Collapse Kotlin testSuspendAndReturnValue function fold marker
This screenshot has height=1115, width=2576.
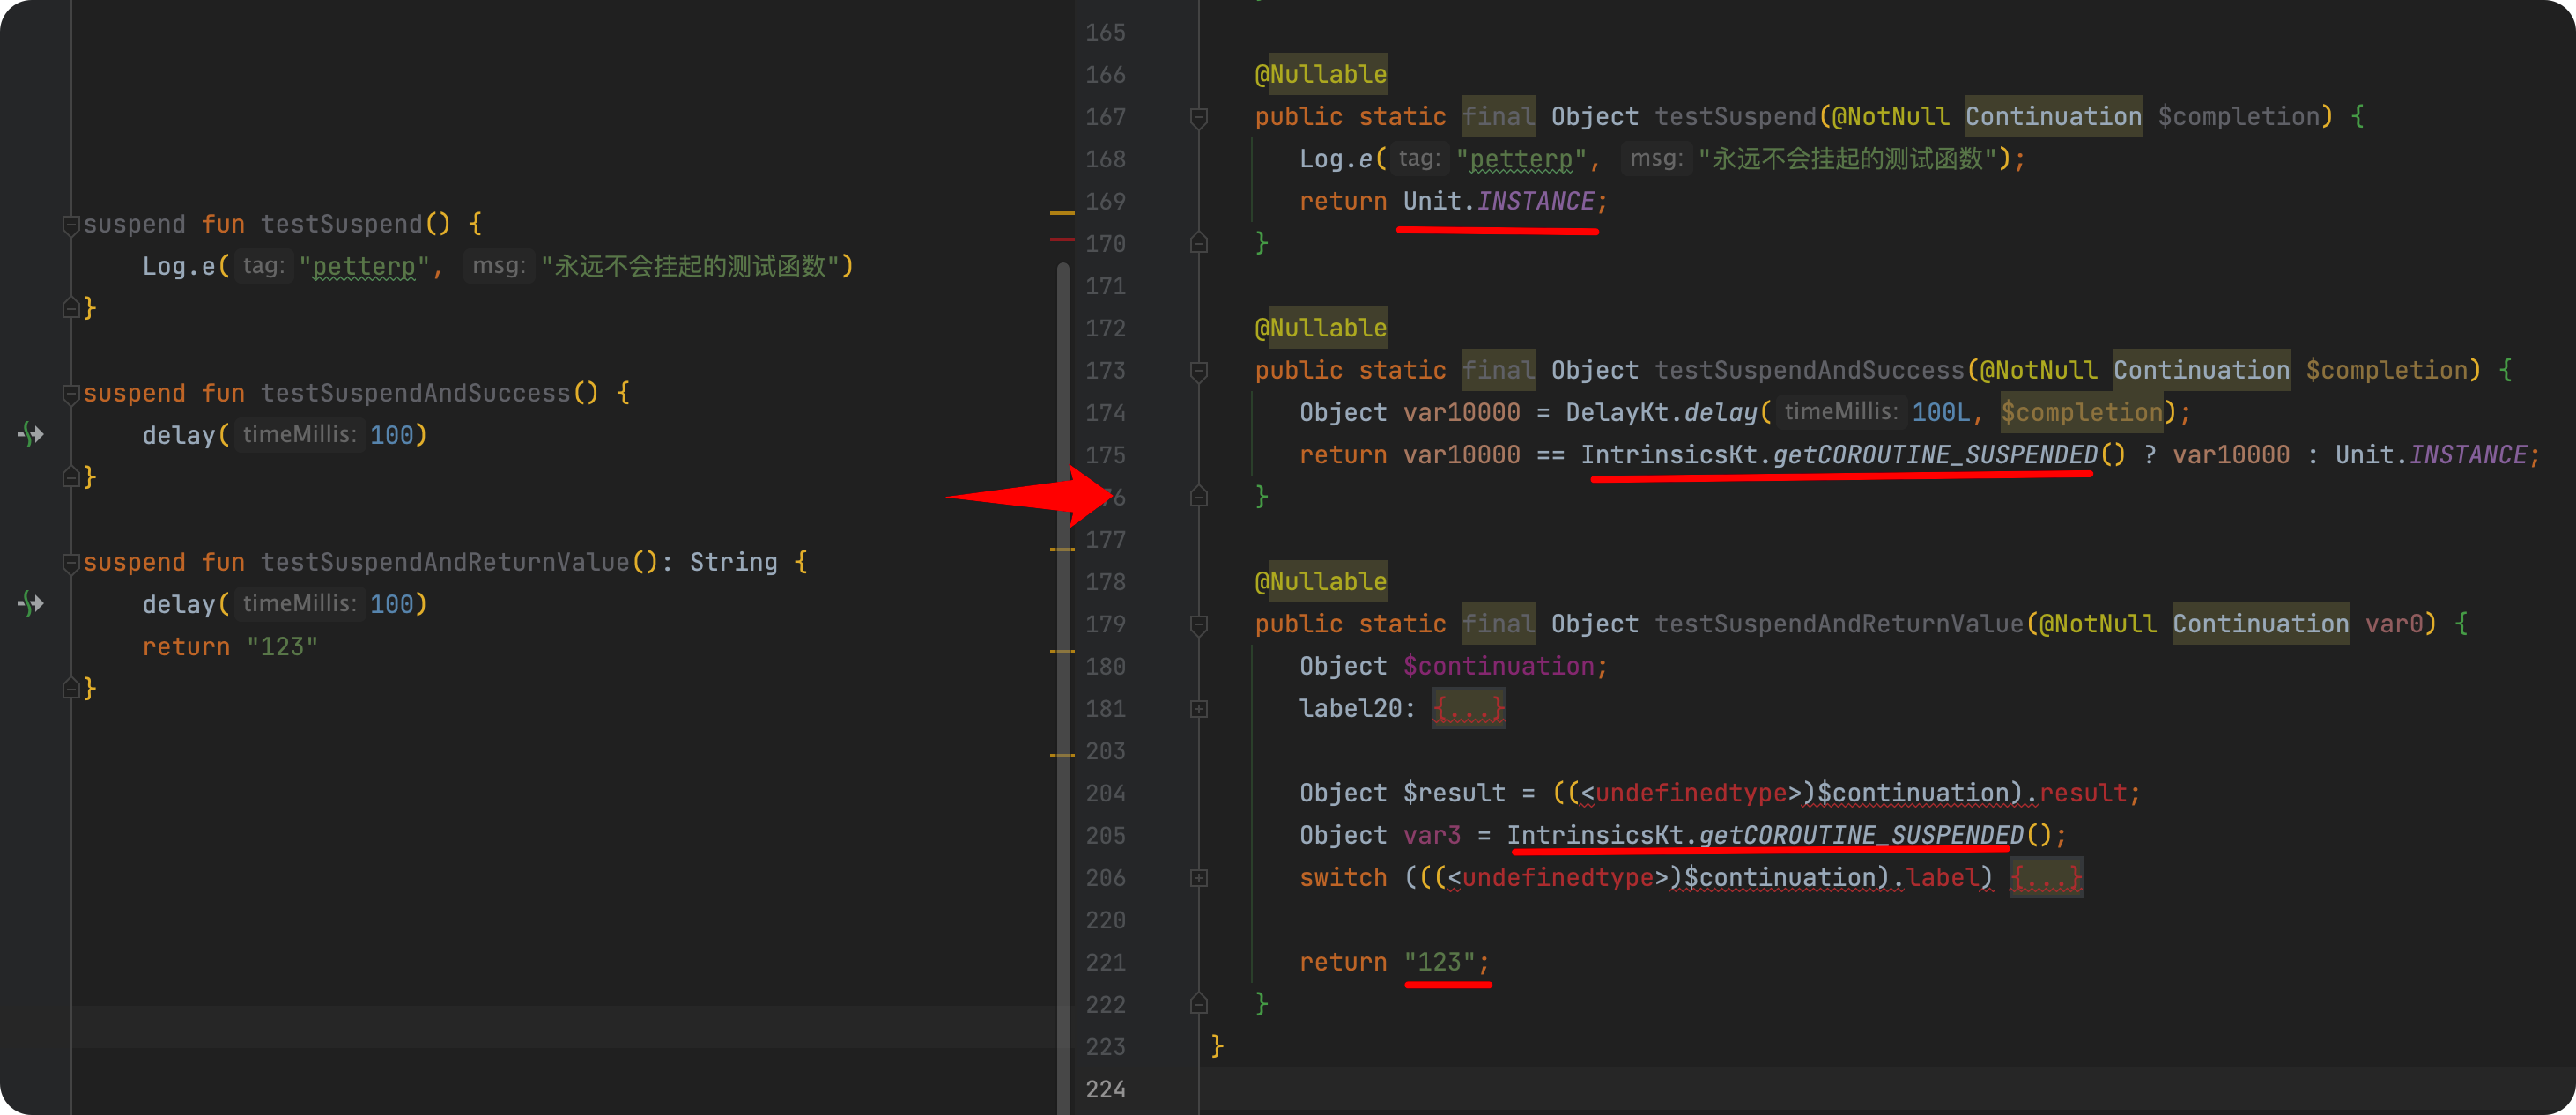(x=71, y=563)
